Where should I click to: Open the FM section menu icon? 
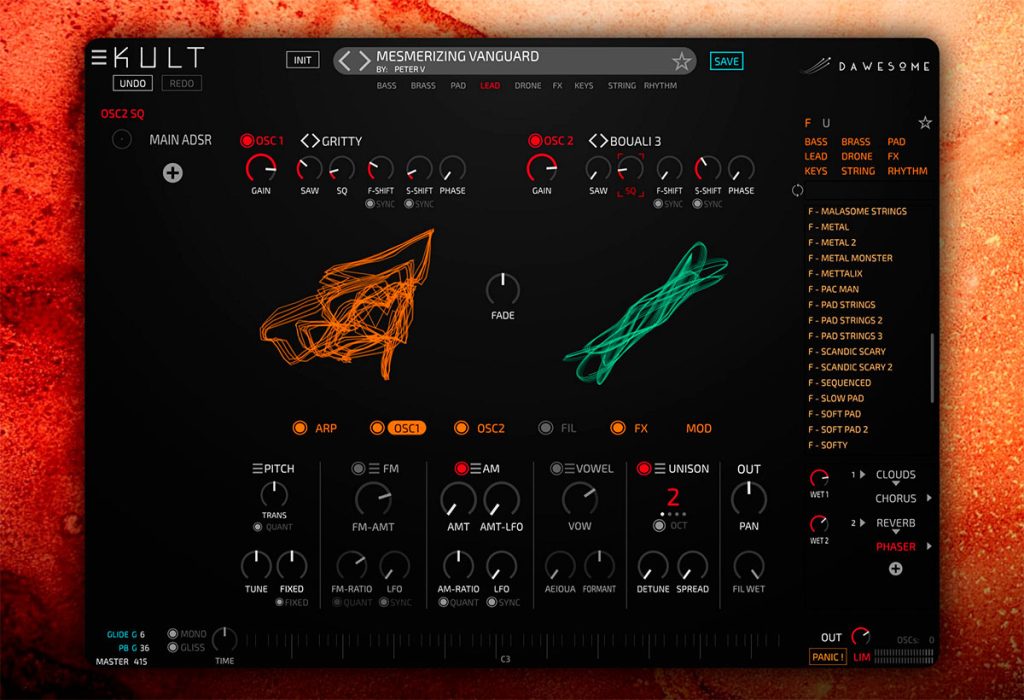coord(374,468)
